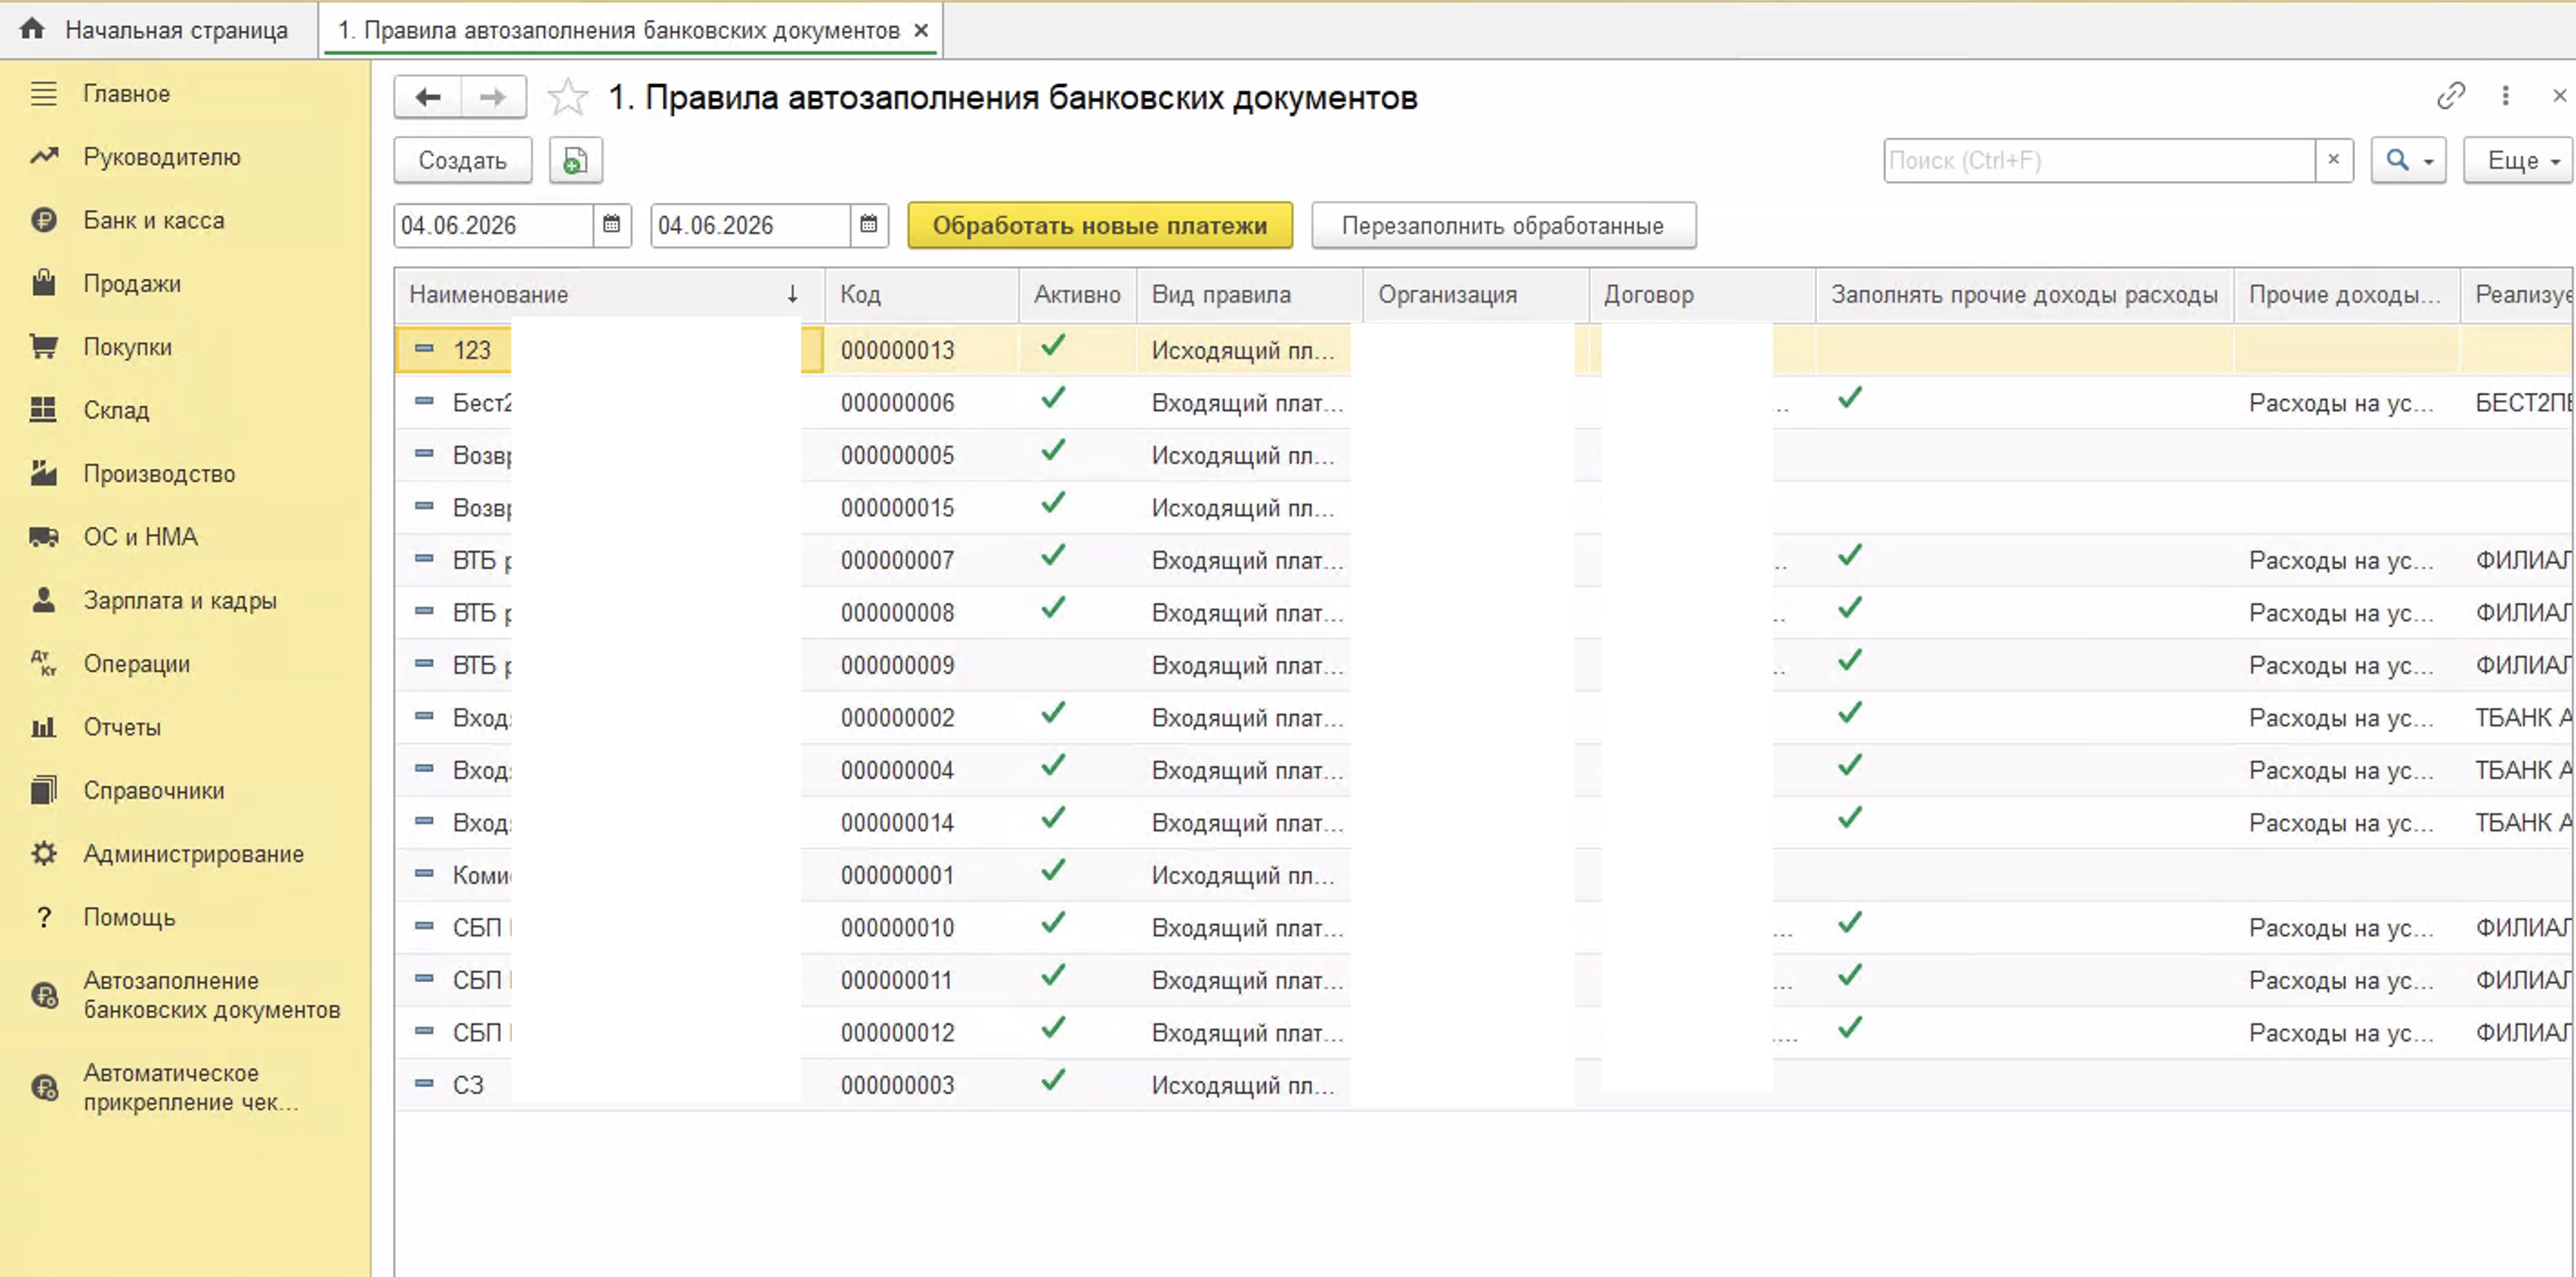Image resolution: width=2576 pixels, height=1277 pixels.
Task: Click code cell 000000015
Action: tap(898, 508)
